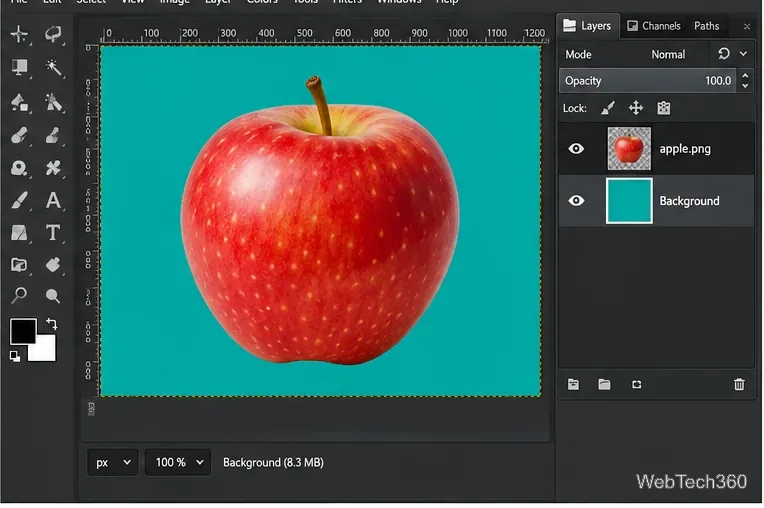Viewport: 764px width, 508px height.
Task: Click the apple.png layer name
Action: (685, 149)
